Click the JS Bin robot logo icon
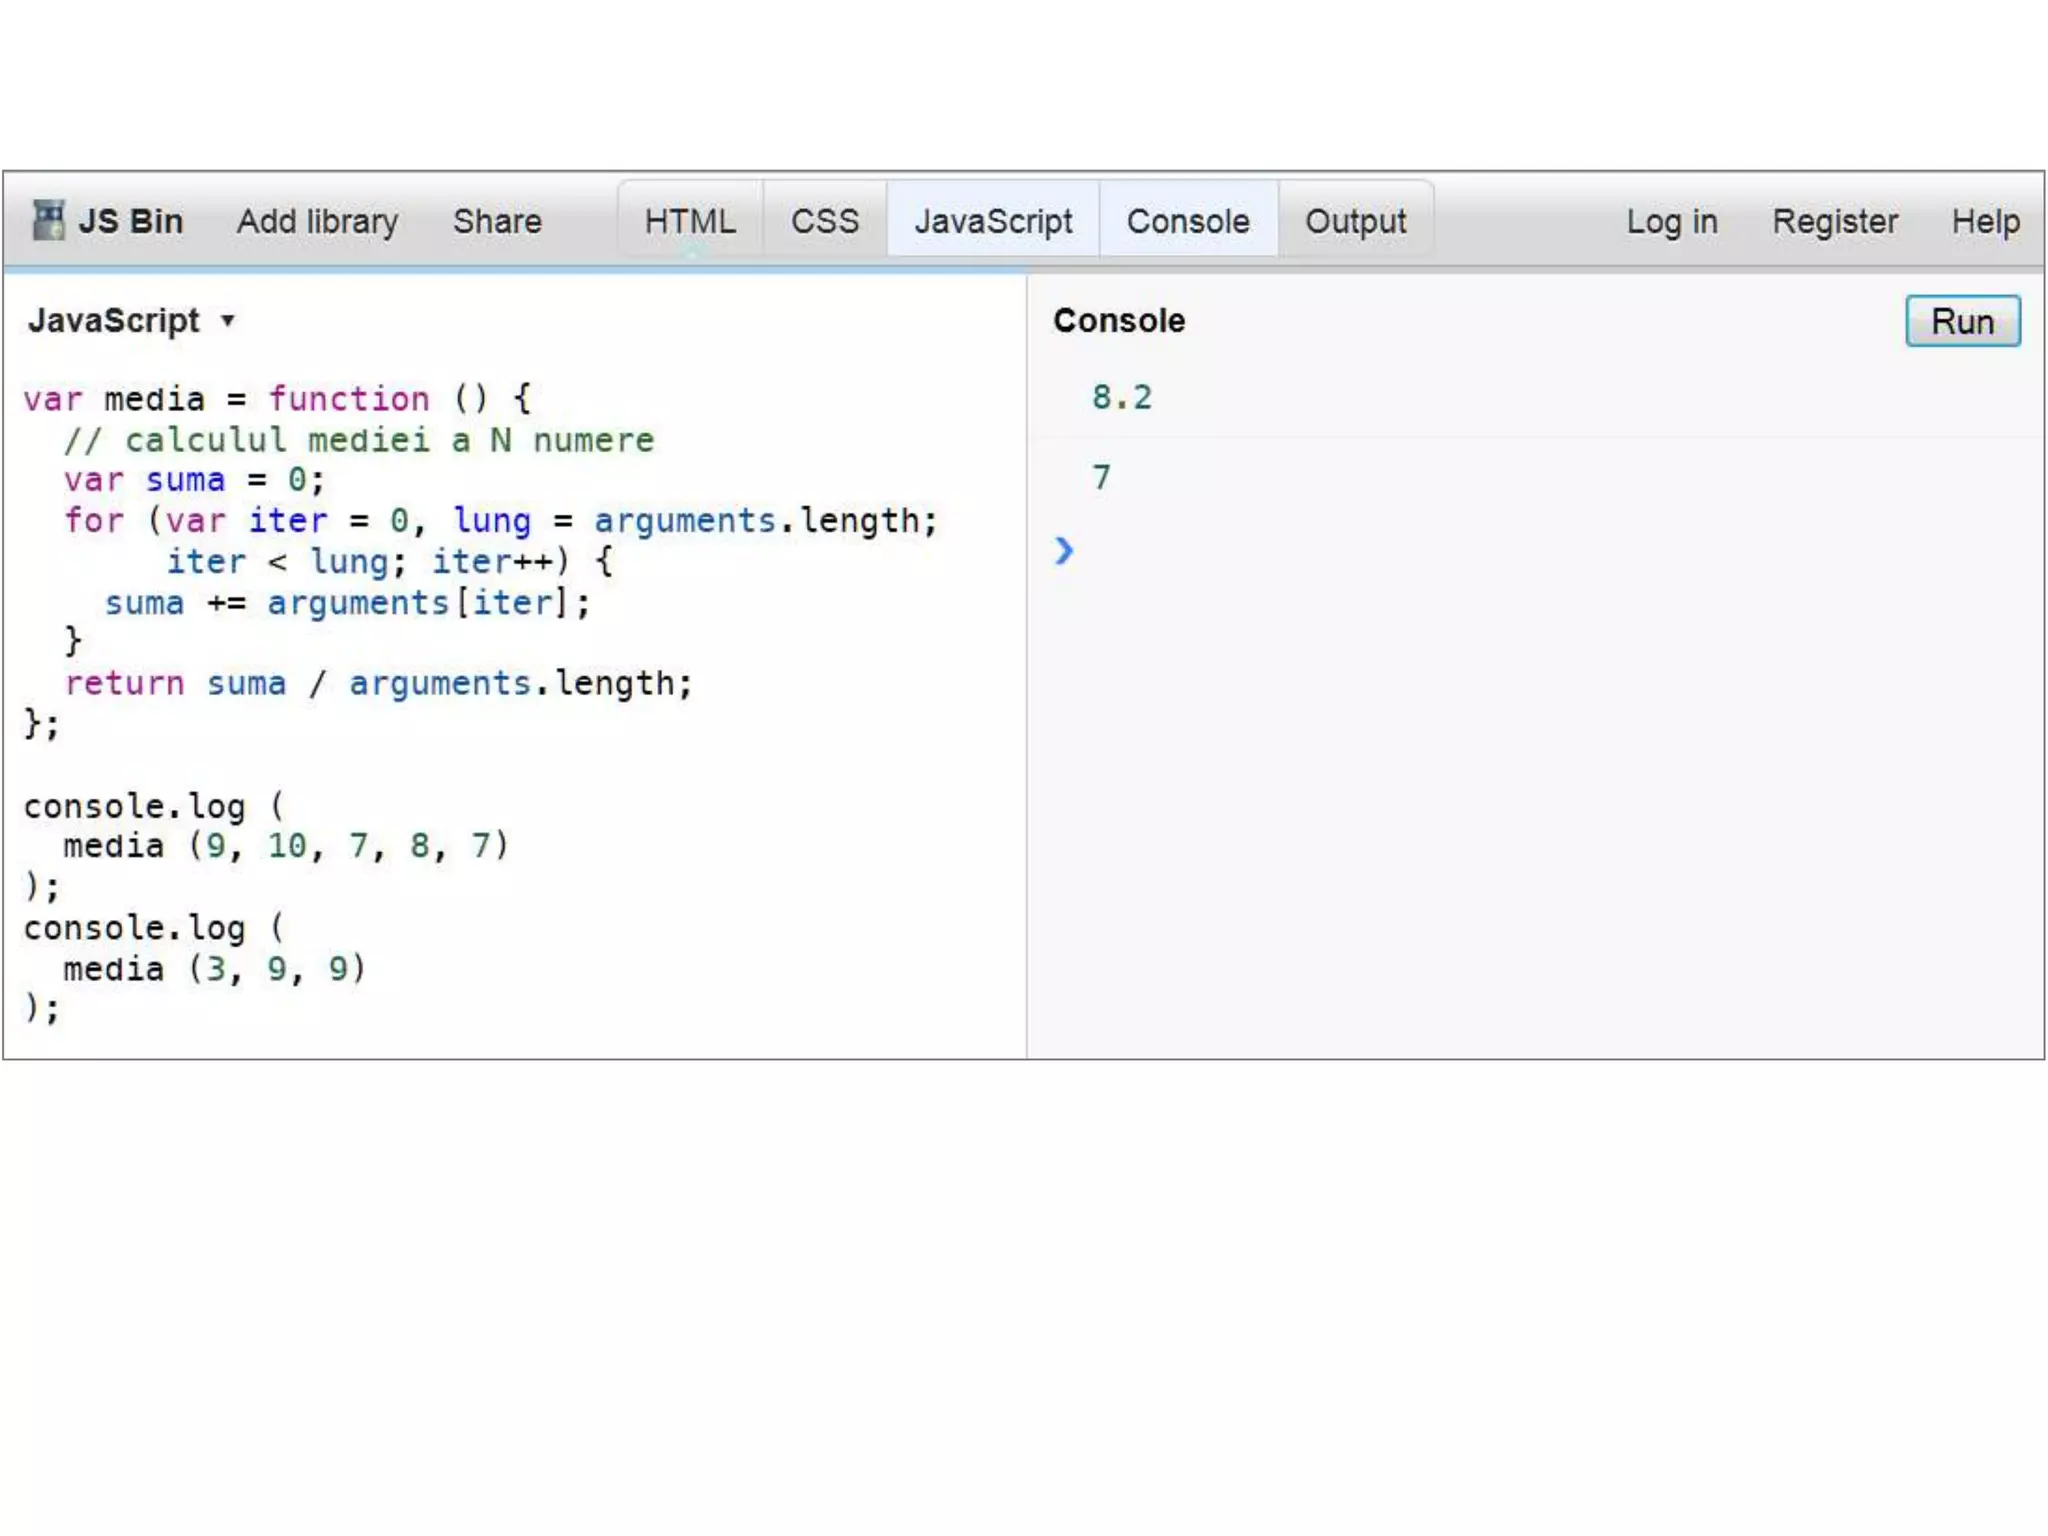 coord(47,220)
